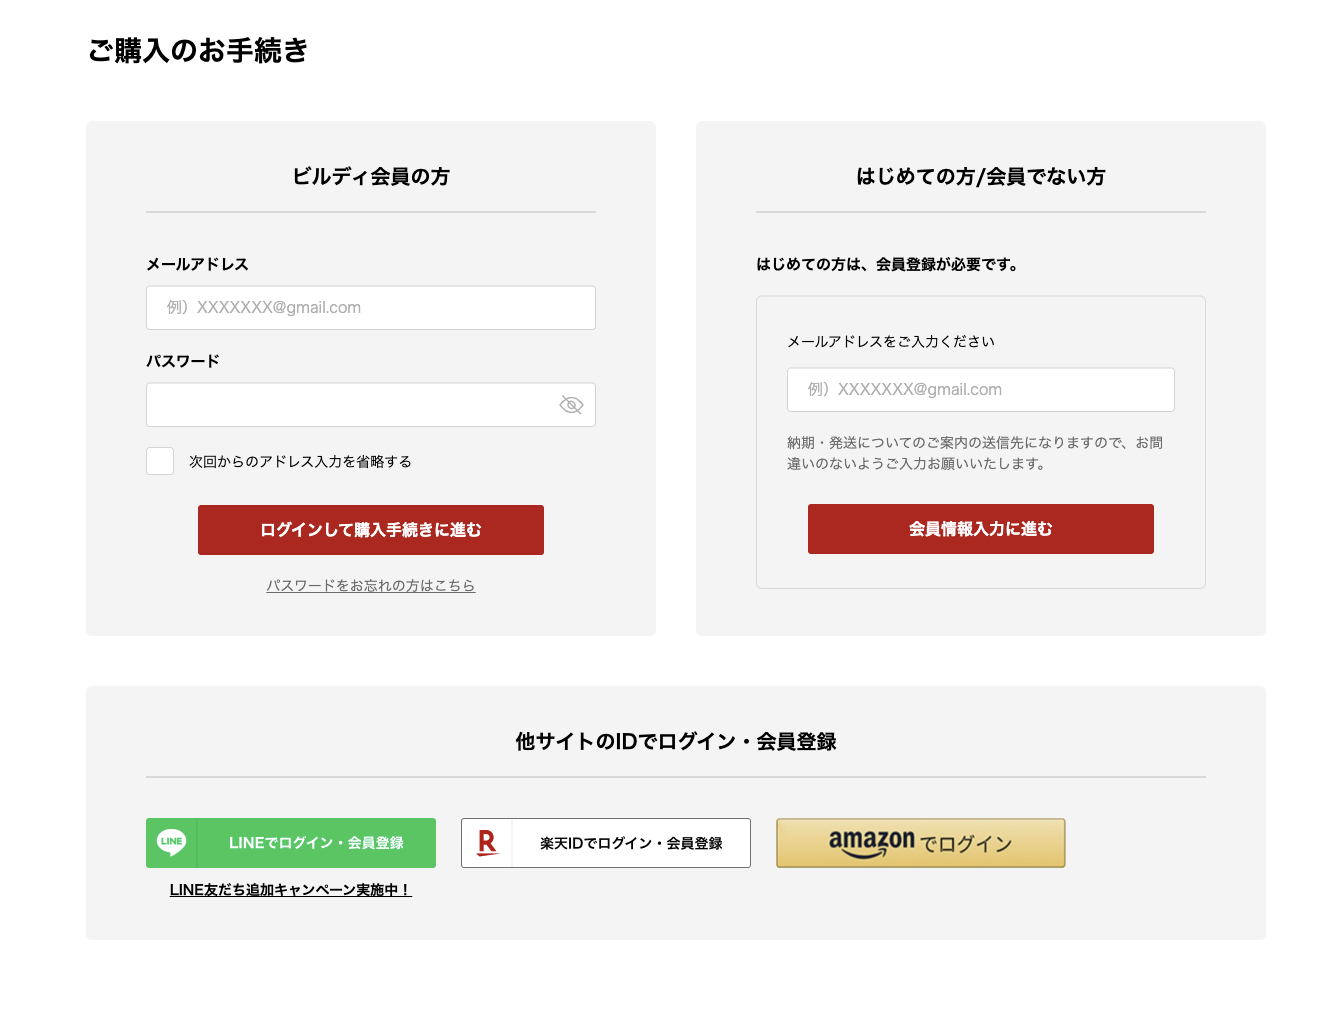Toggle password visibility with the eye icon
1340x1010 pixels.
coord(571,405)
